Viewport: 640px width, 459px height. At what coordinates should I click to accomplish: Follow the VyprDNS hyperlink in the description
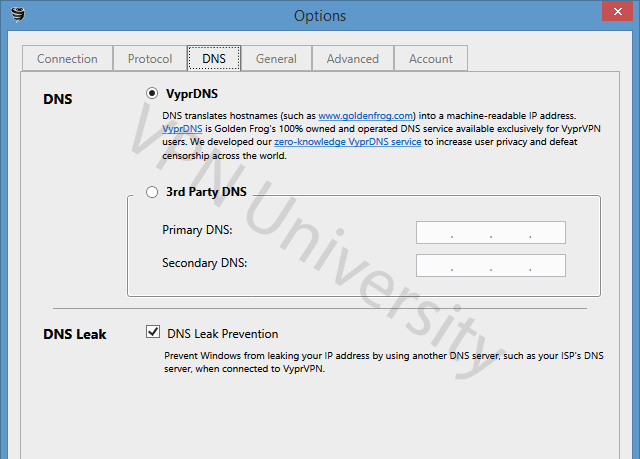(182, 129)
